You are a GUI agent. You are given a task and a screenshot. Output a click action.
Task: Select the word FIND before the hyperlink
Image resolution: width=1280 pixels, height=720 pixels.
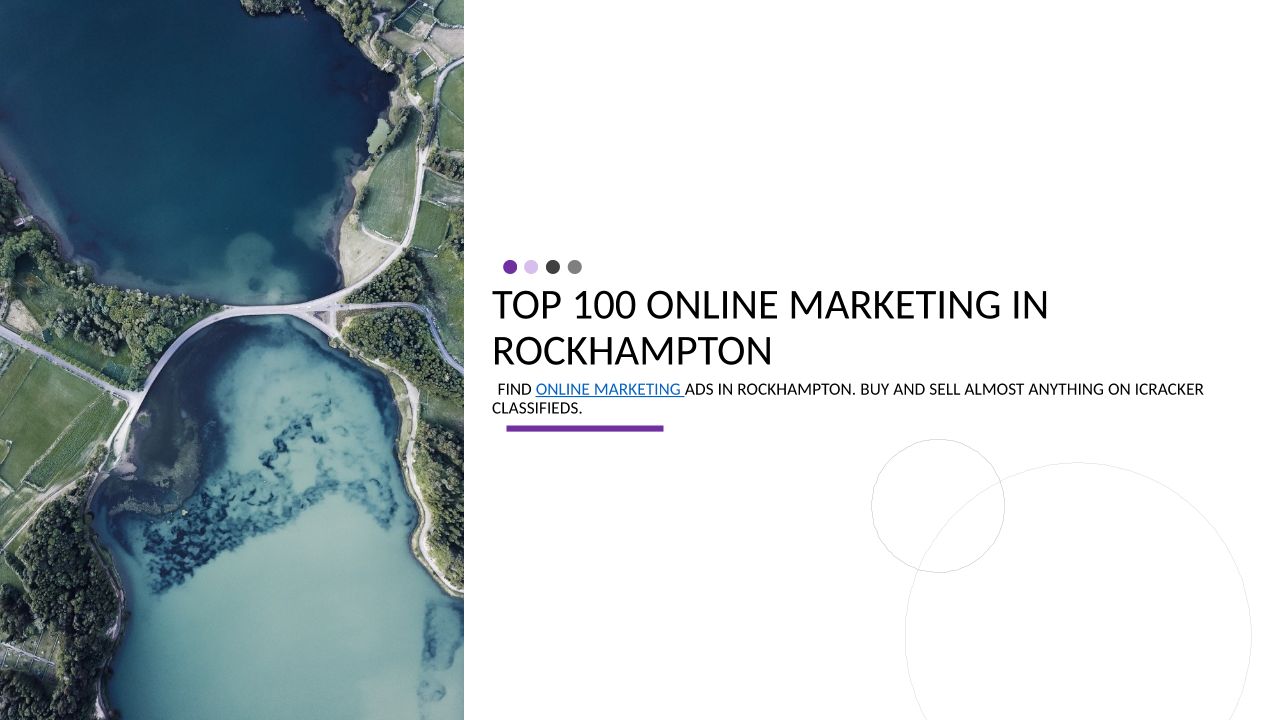tap(514, 390)
